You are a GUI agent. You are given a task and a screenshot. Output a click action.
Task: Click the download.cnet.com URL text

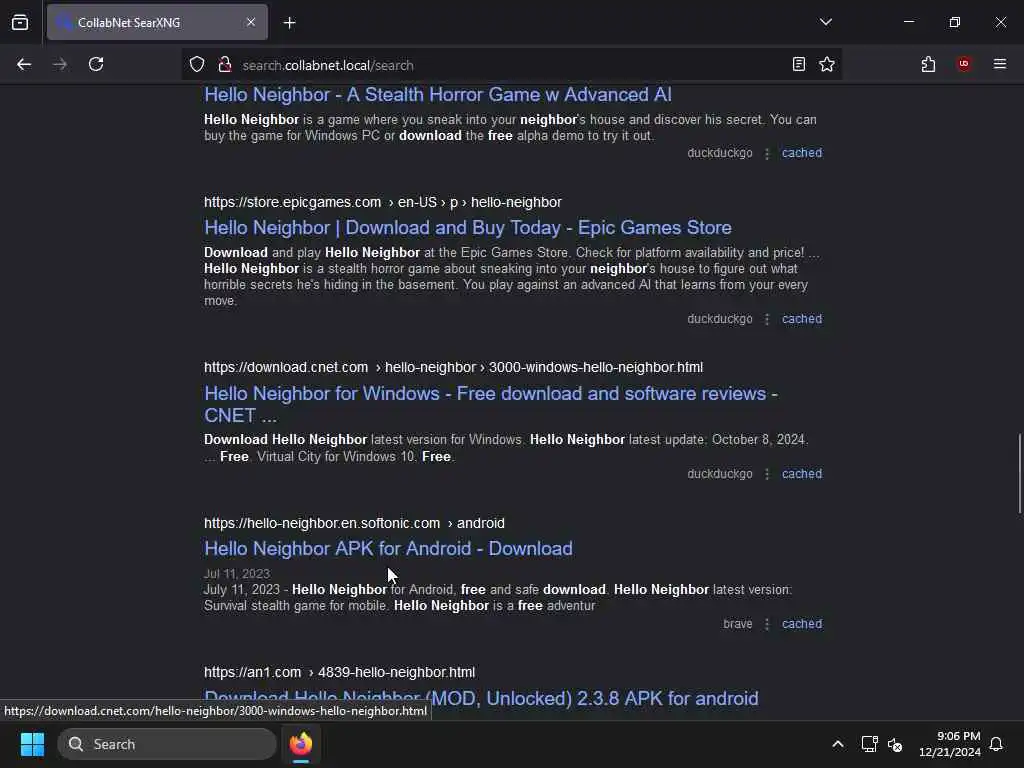coord(453,368)
